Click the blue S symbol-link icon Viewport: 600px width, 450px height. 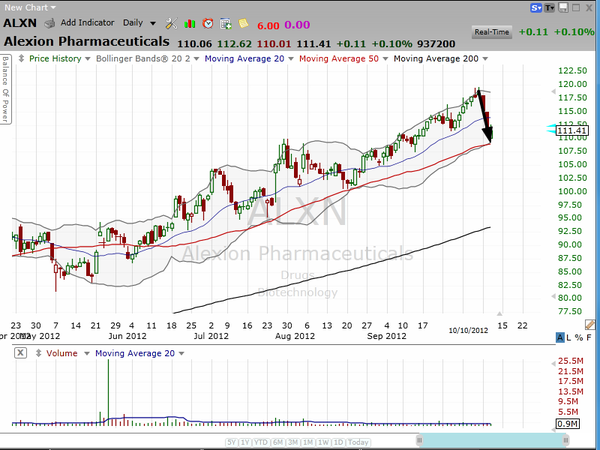536,8
